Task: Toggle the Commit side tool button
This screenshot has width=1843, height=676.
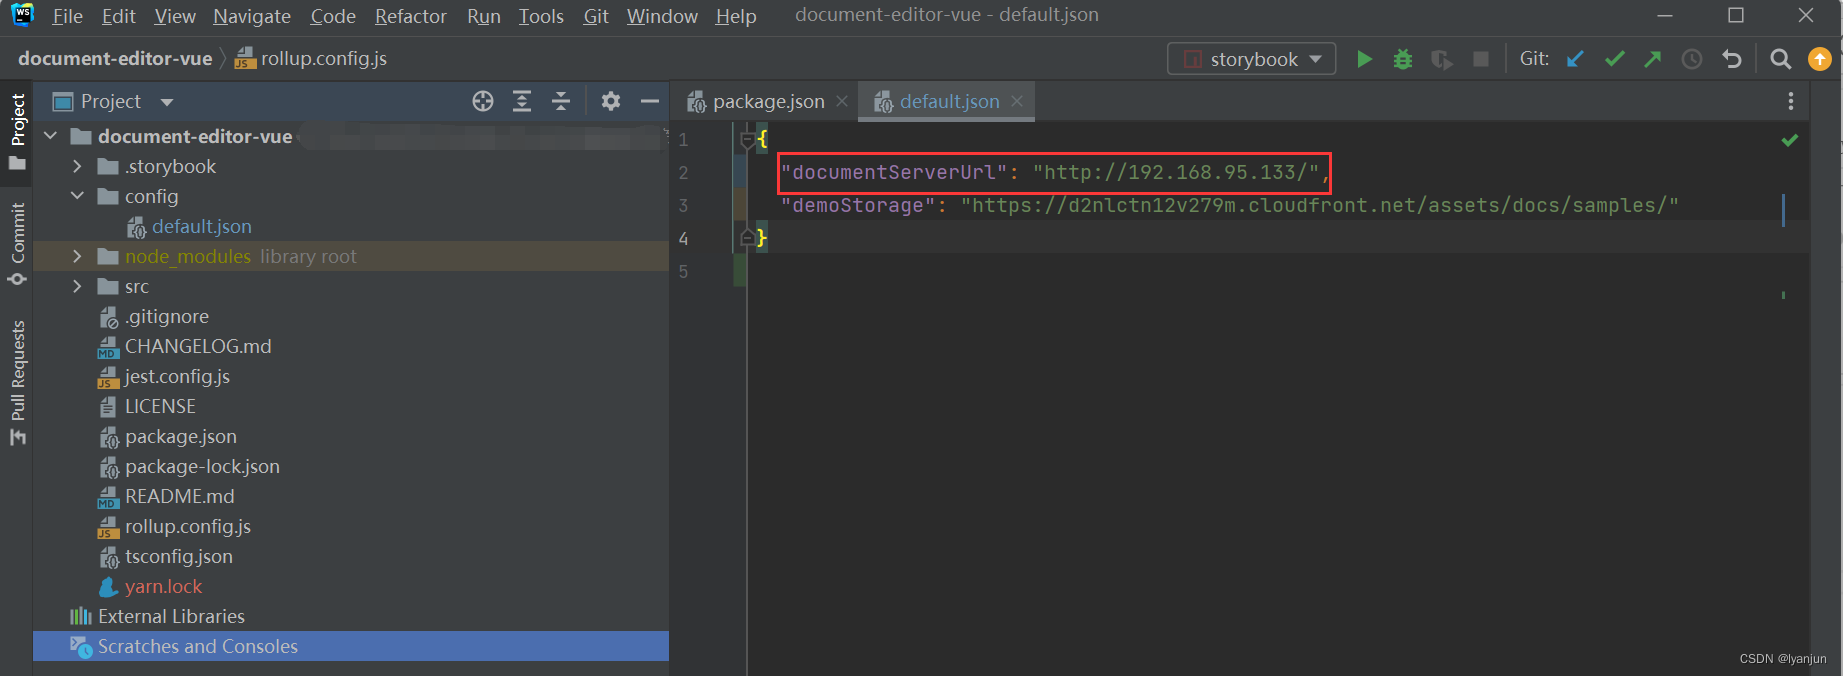Action: 17,244
